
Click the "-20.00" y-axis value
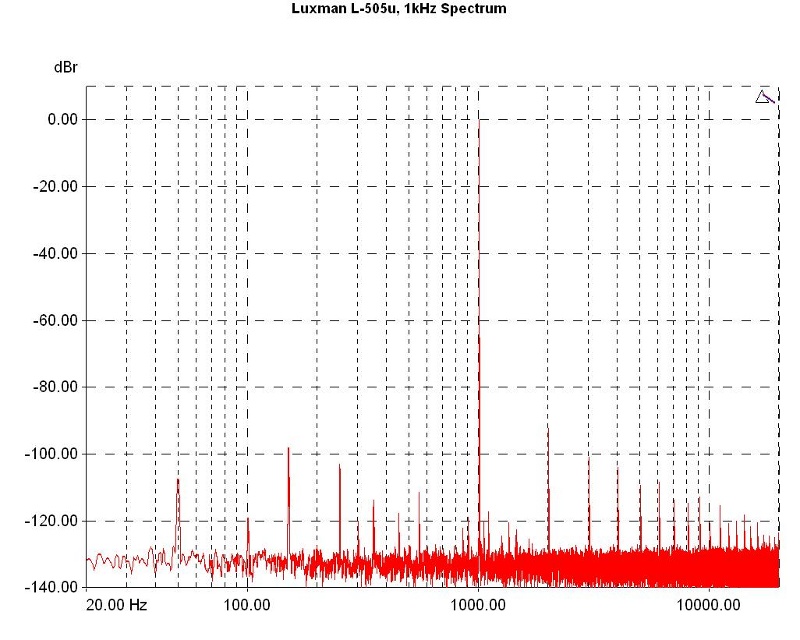pyautogui.click(x=56, y=186)
